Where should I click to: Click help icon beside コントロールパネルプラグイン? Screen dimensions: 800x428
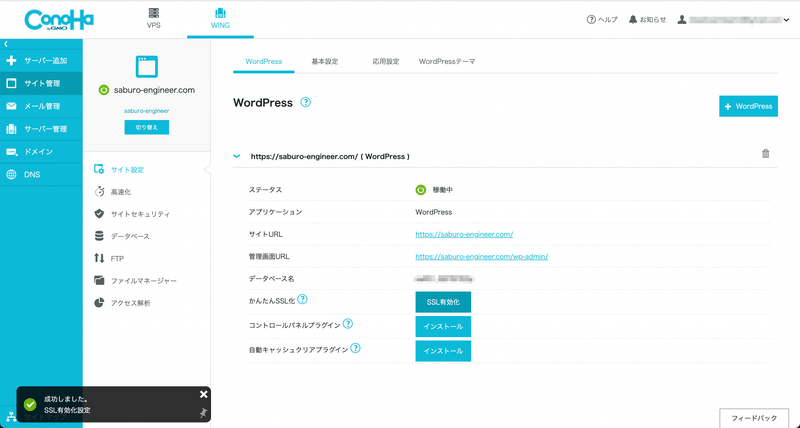click(348, 323)
